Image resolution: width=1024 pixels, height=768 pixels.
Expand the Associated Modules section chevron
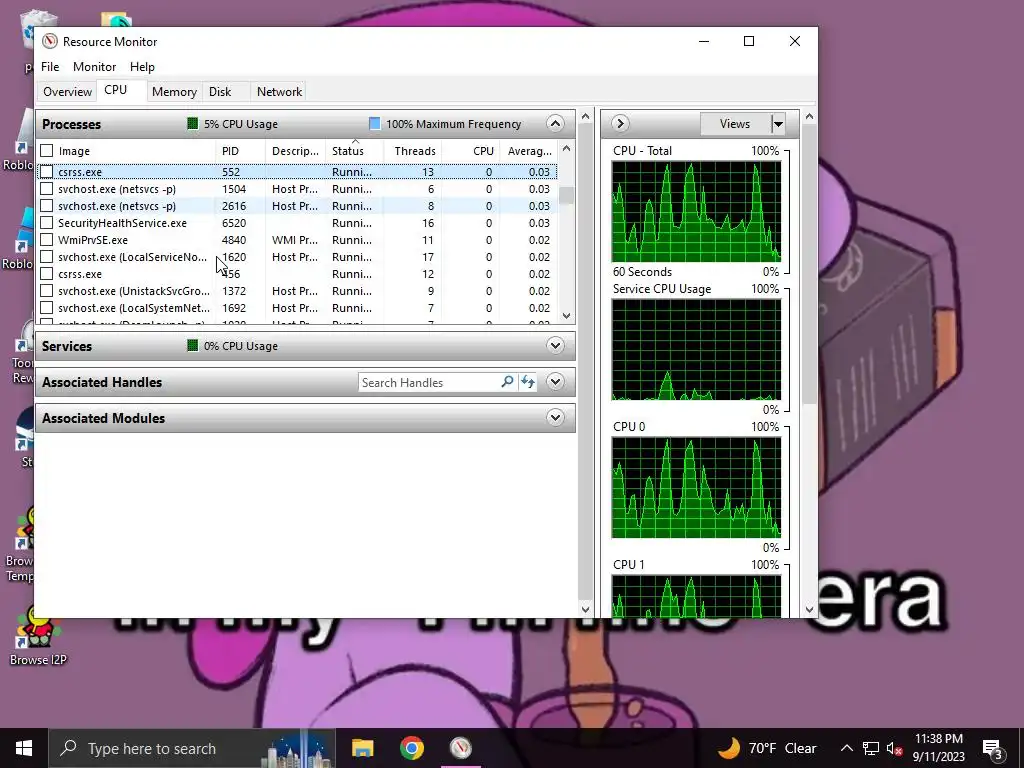click(555, 417)
